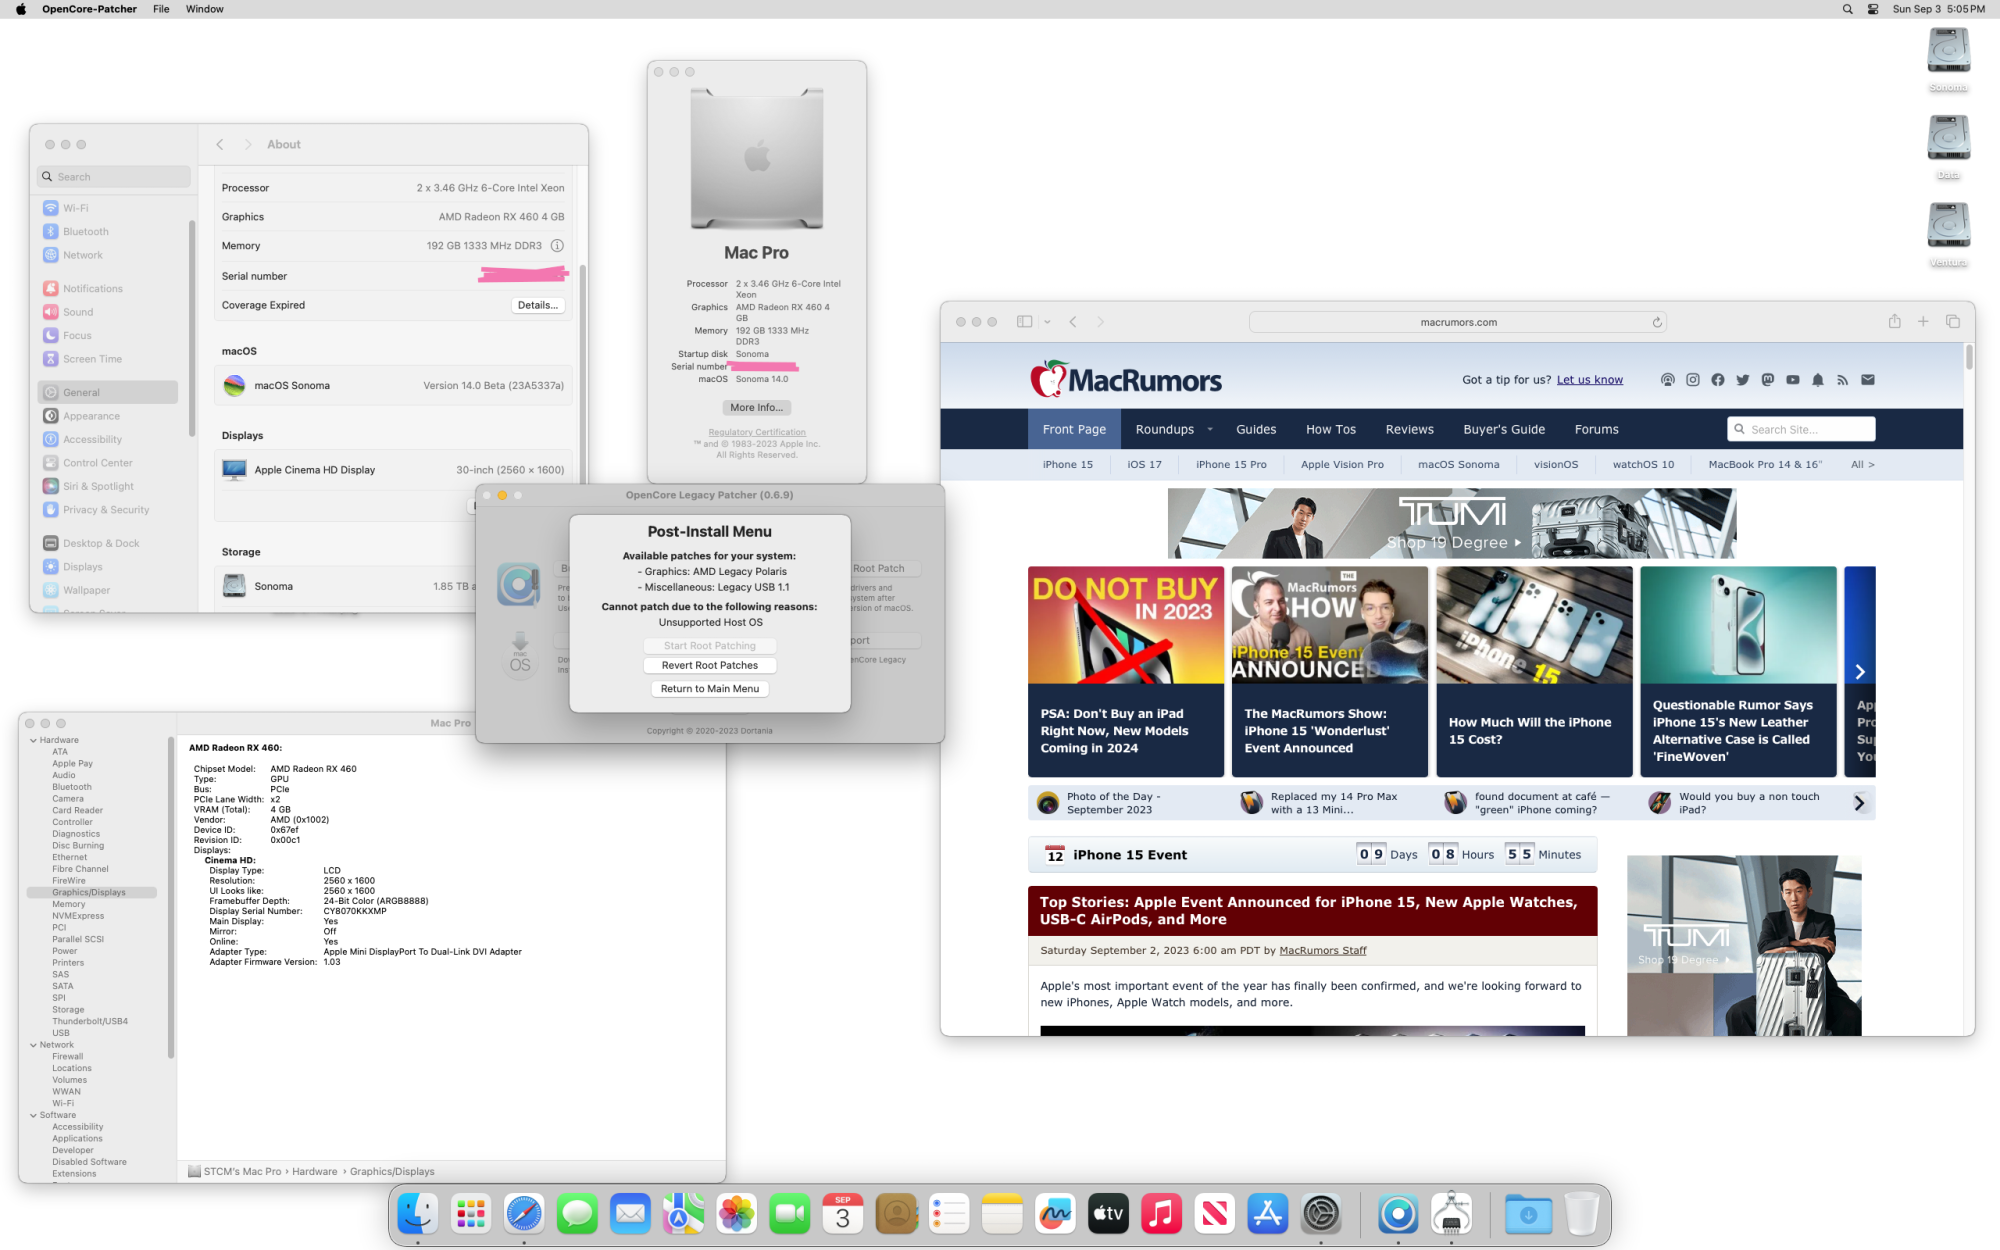Open Maps app in dock
2000x1250 pixels.
point(683,1214)
